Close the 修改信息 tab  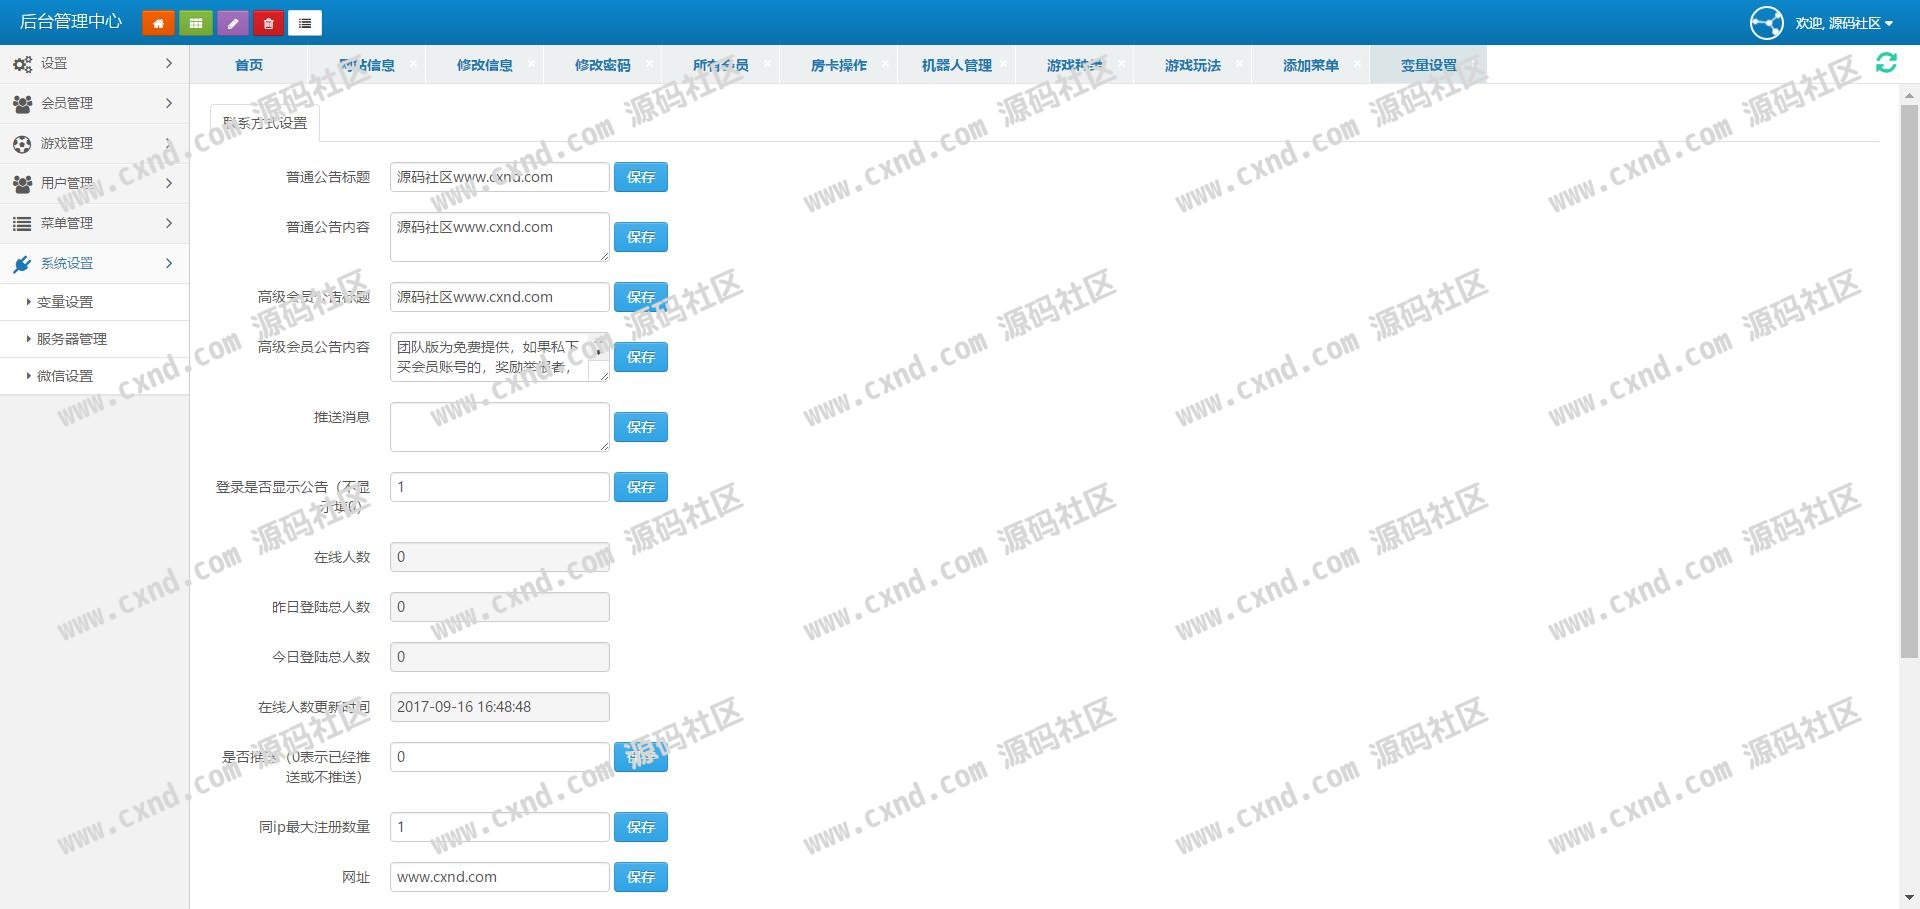click(531, 63)
